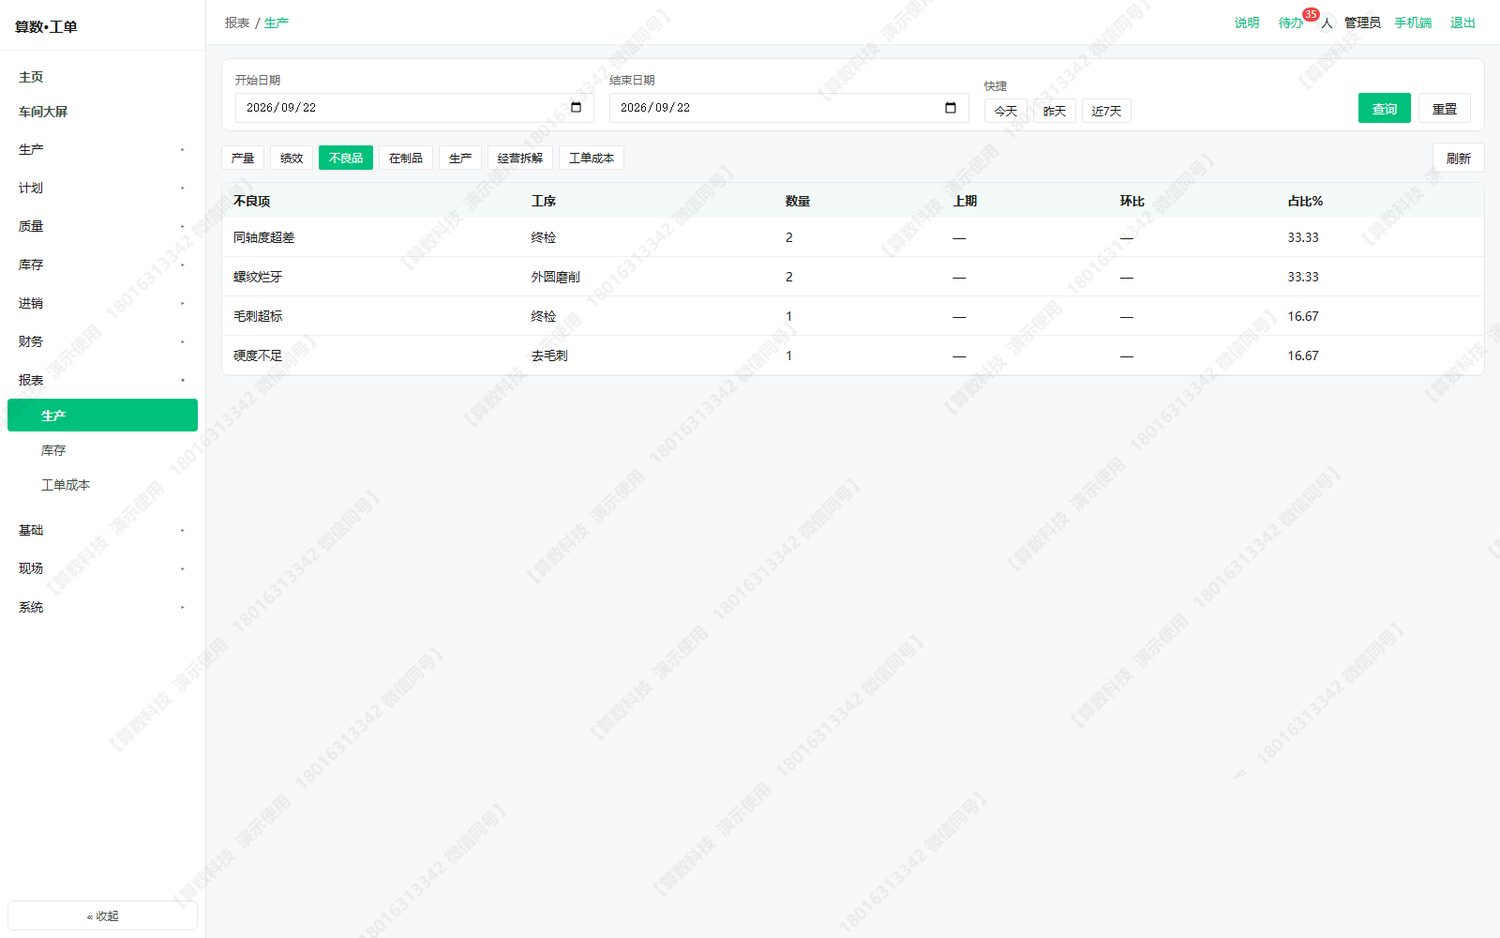Select the 不良品 tab
Image resolution: width=1500 pixels, height=938 pixels.
(x=346, y=158)
